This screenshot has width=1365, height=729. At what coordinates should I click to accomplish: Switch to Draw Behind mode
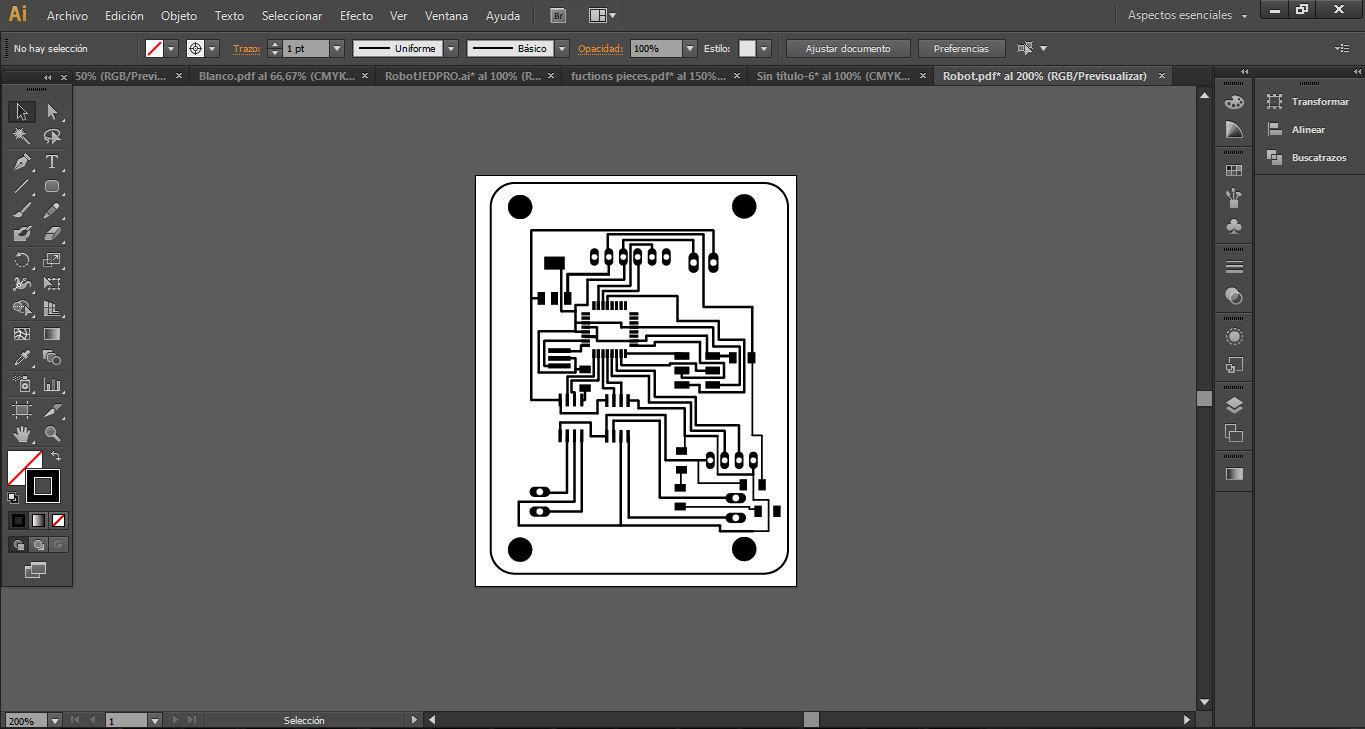[x=39, y=545]
